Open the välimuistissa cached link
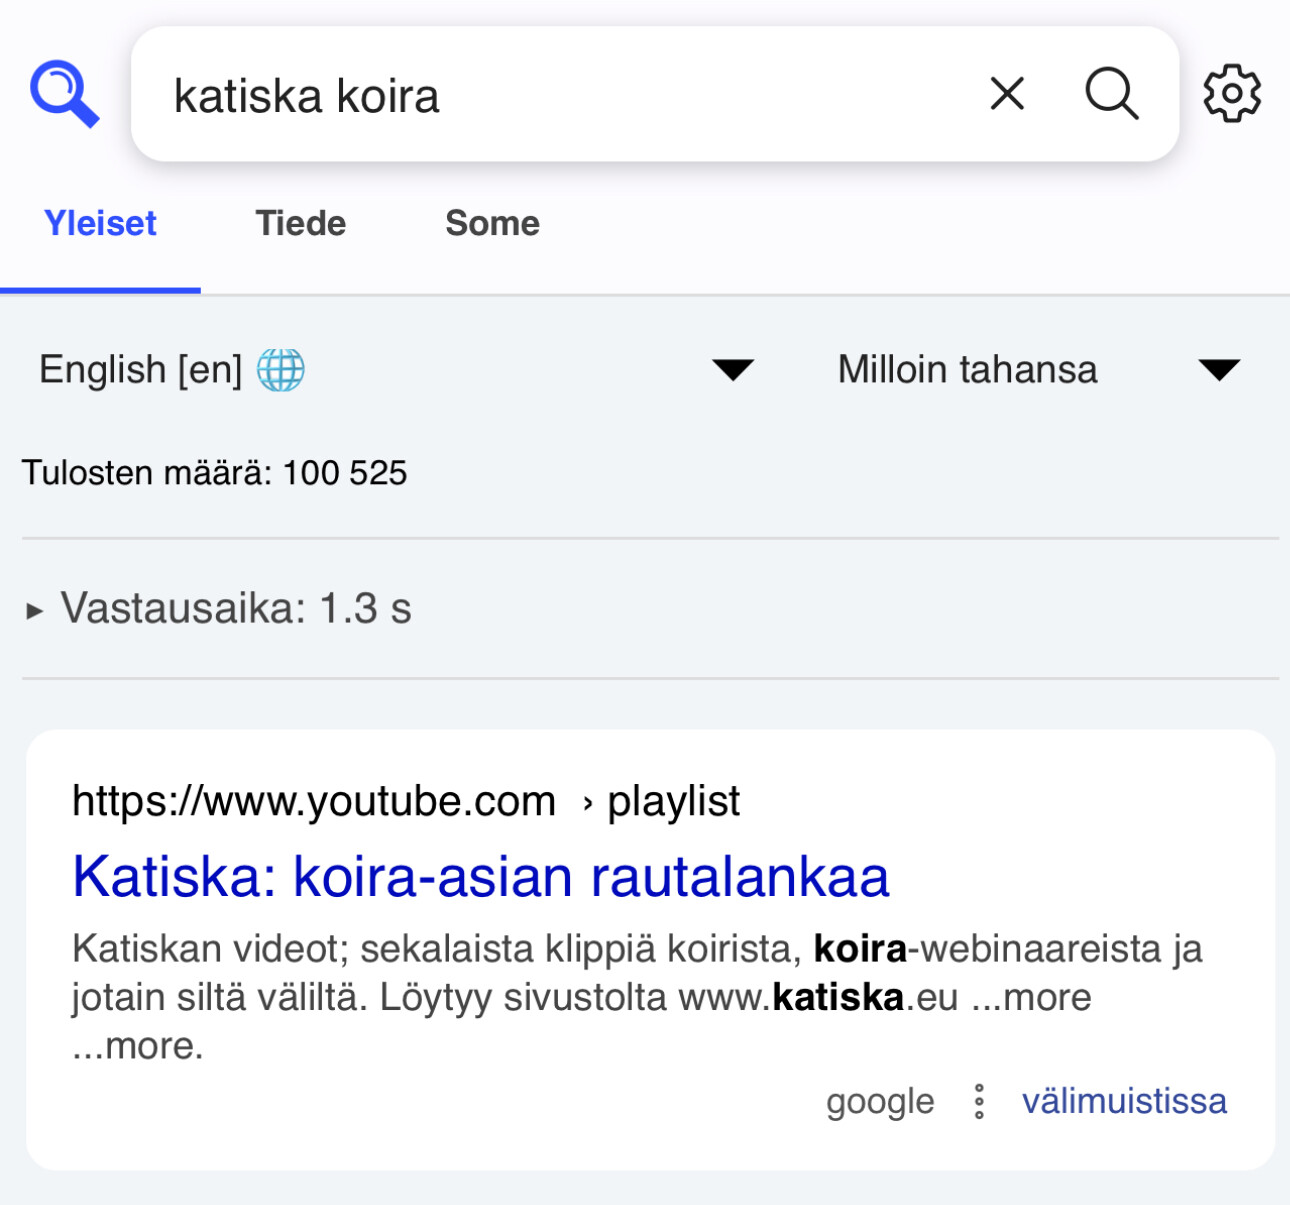This screenshot has height=1205, width=1290. tap(1124, 1101)
